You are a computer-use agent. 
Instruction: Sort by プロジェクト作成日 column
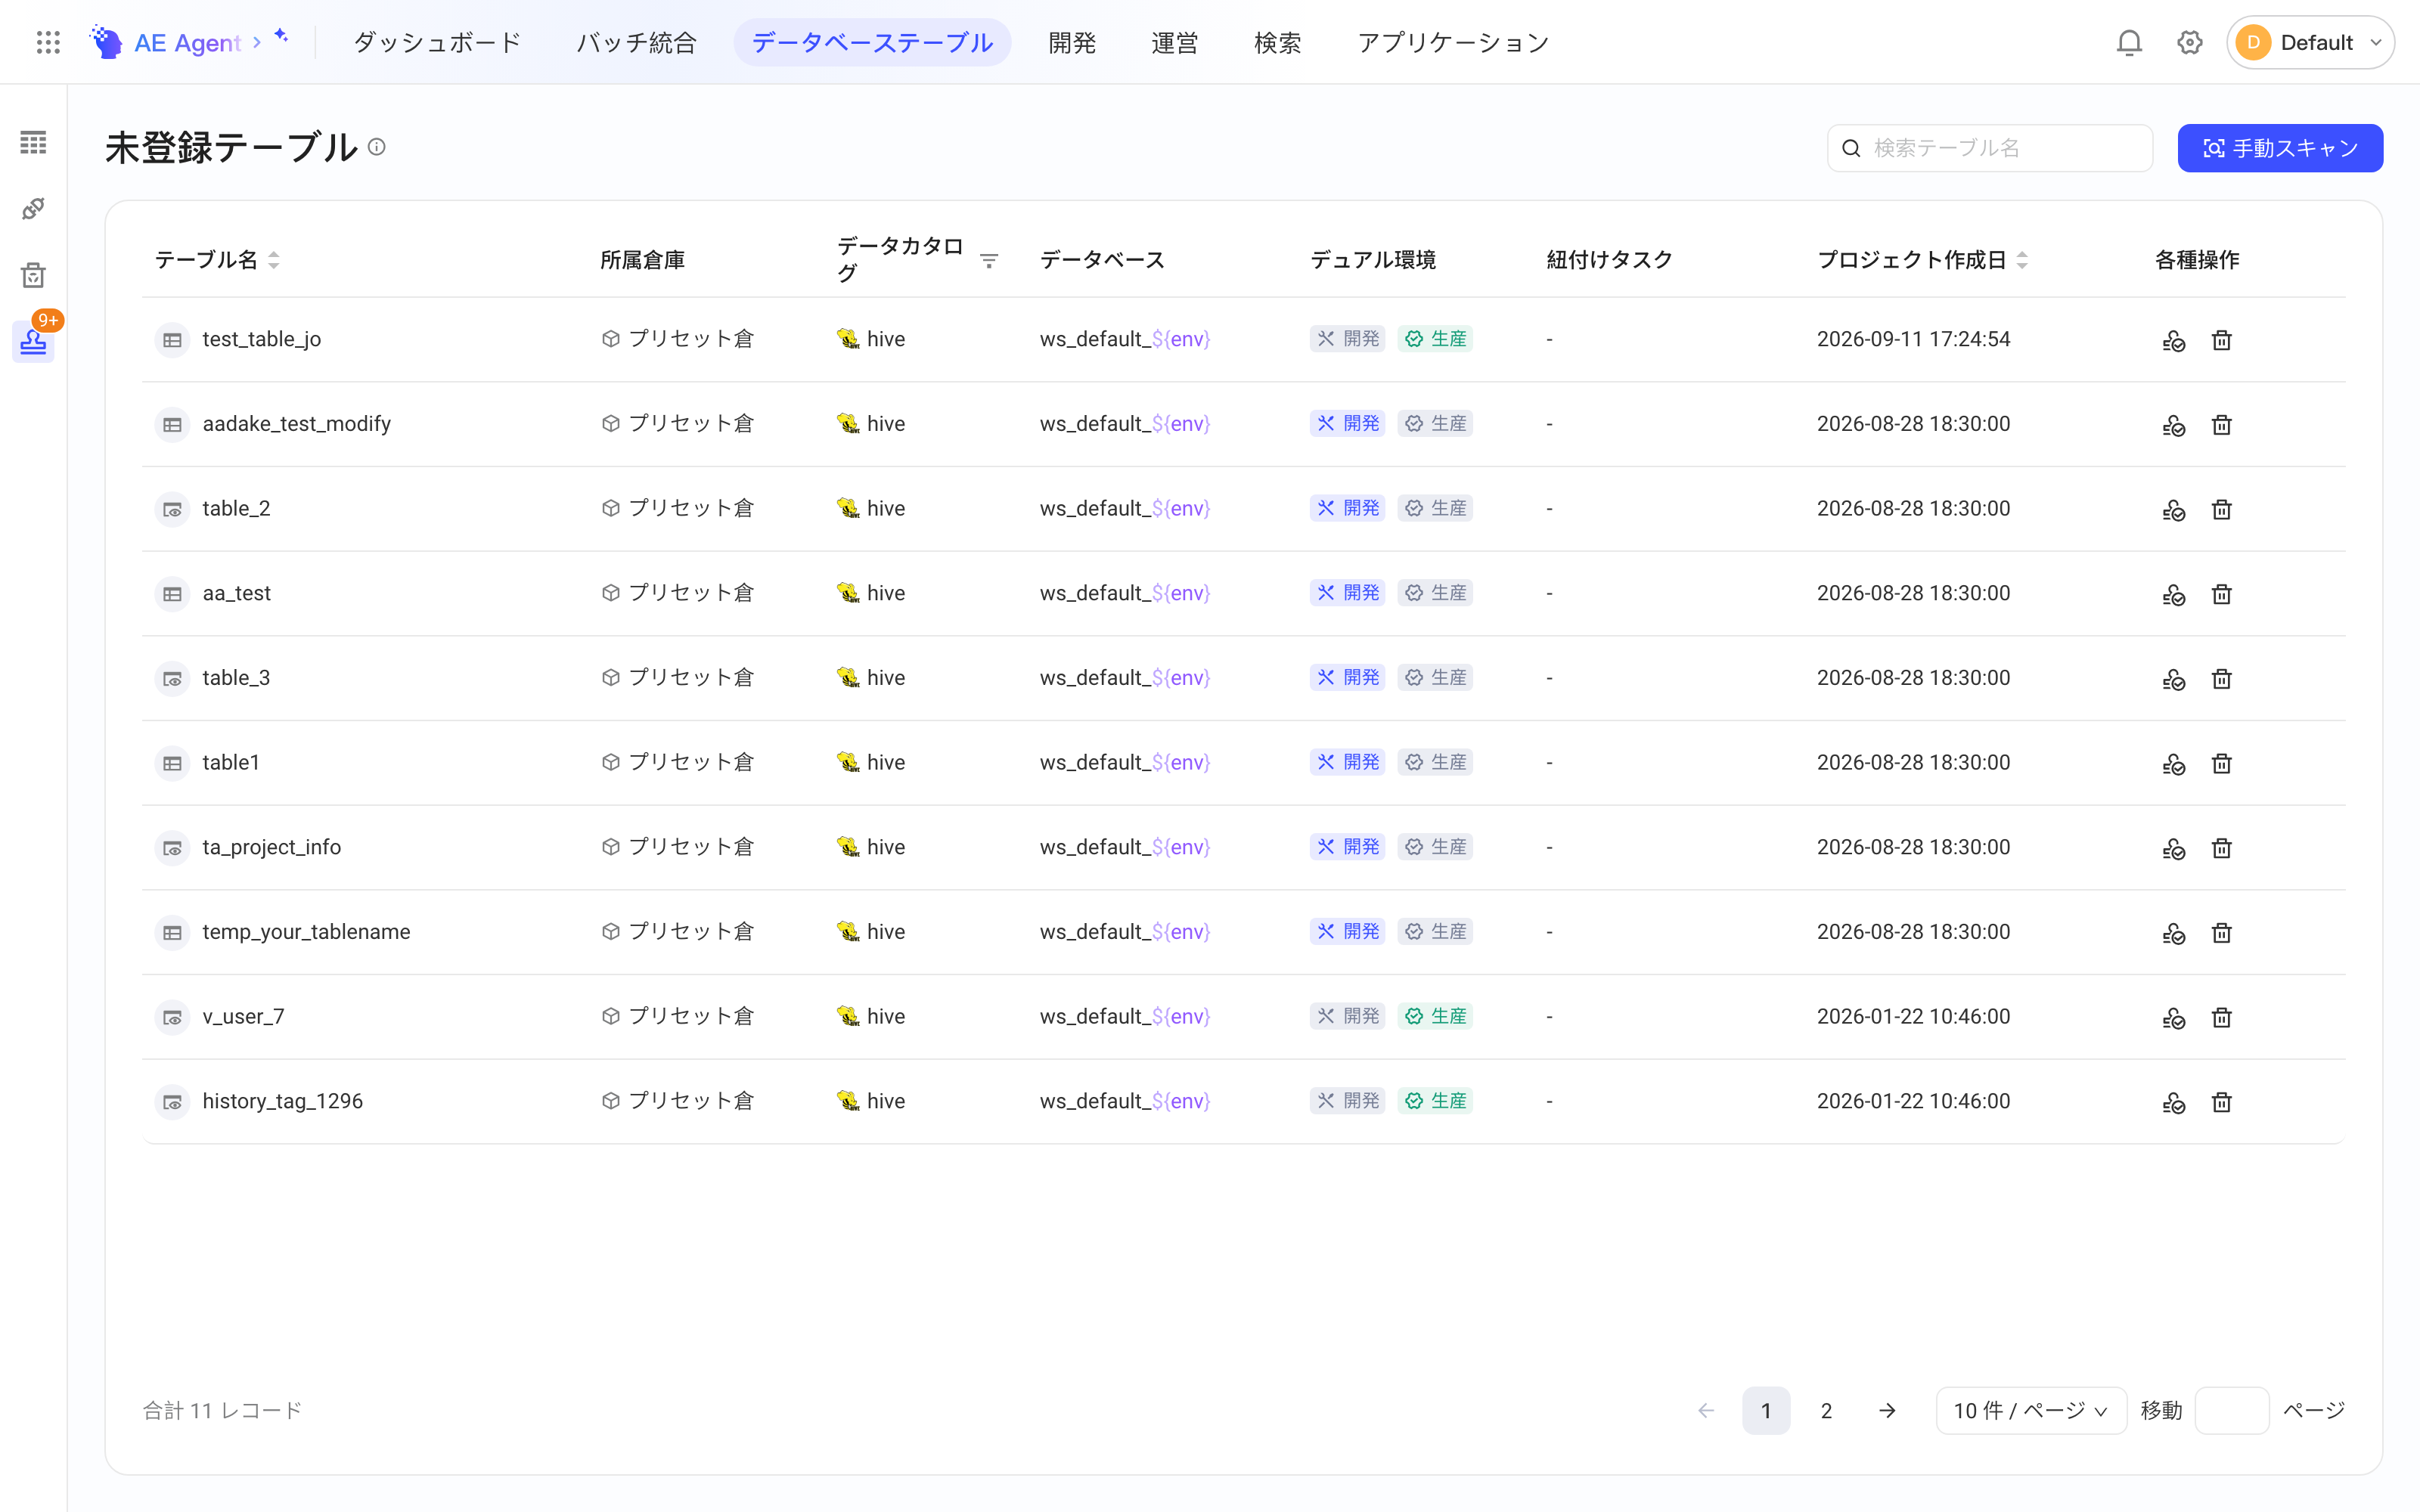point(2022,260)
